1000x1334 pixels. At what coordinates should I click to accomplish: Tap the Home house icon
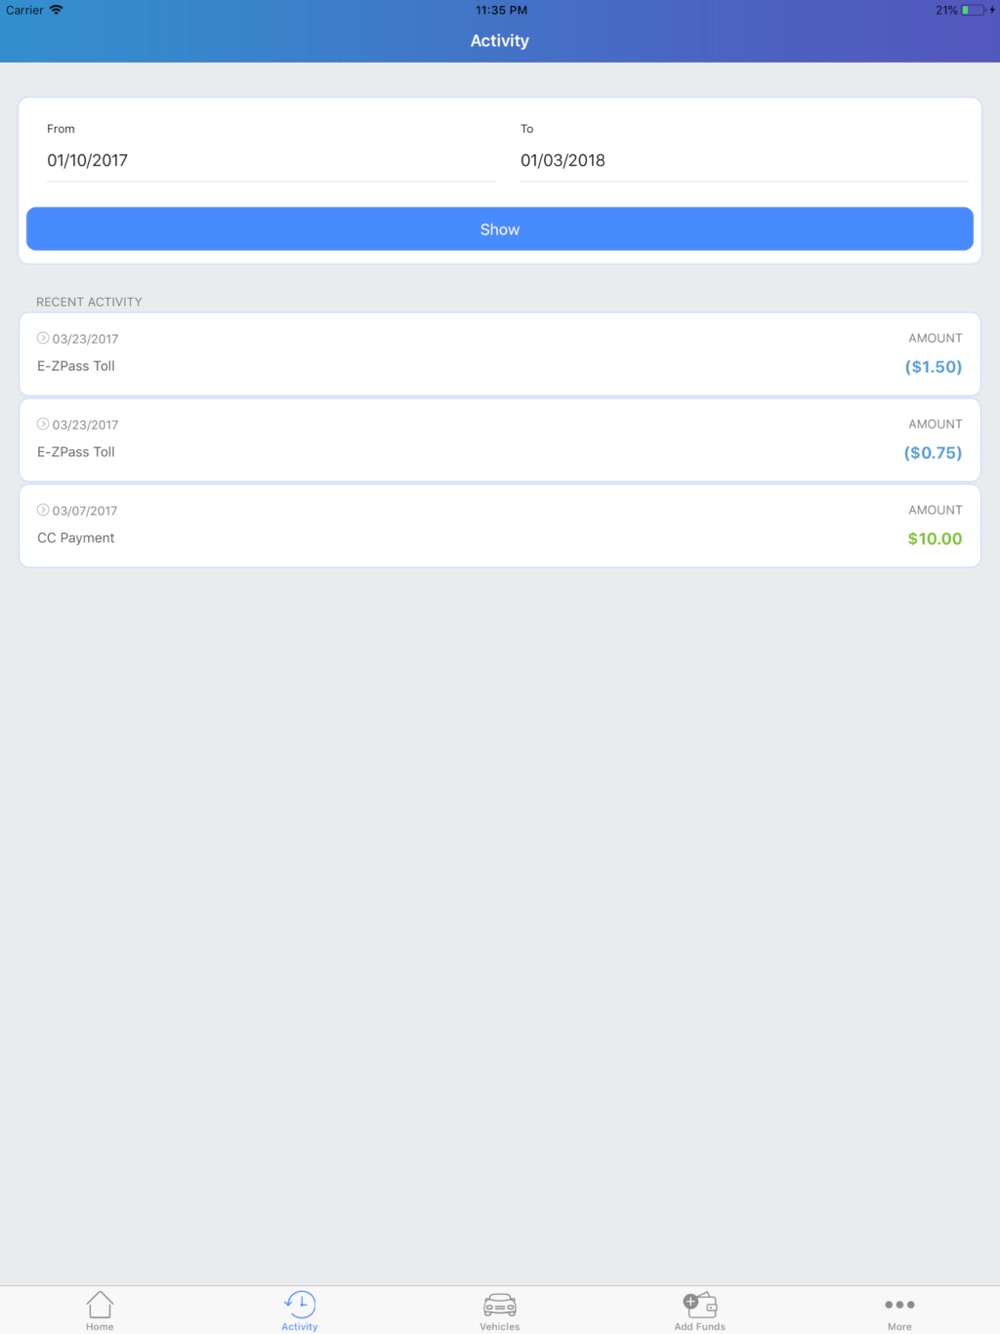pyautogui.click(x=100, y=1304)
